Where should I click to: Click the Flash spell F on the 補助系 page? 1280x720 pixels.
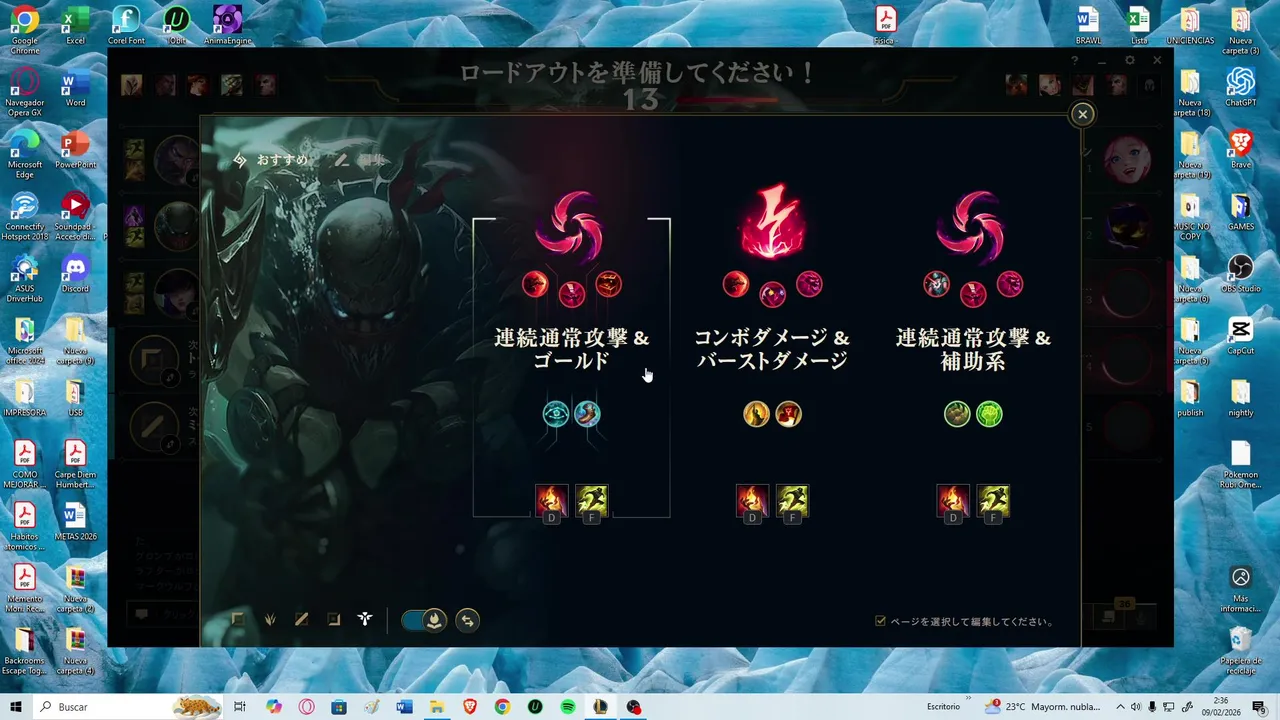[x=993, y=500]
